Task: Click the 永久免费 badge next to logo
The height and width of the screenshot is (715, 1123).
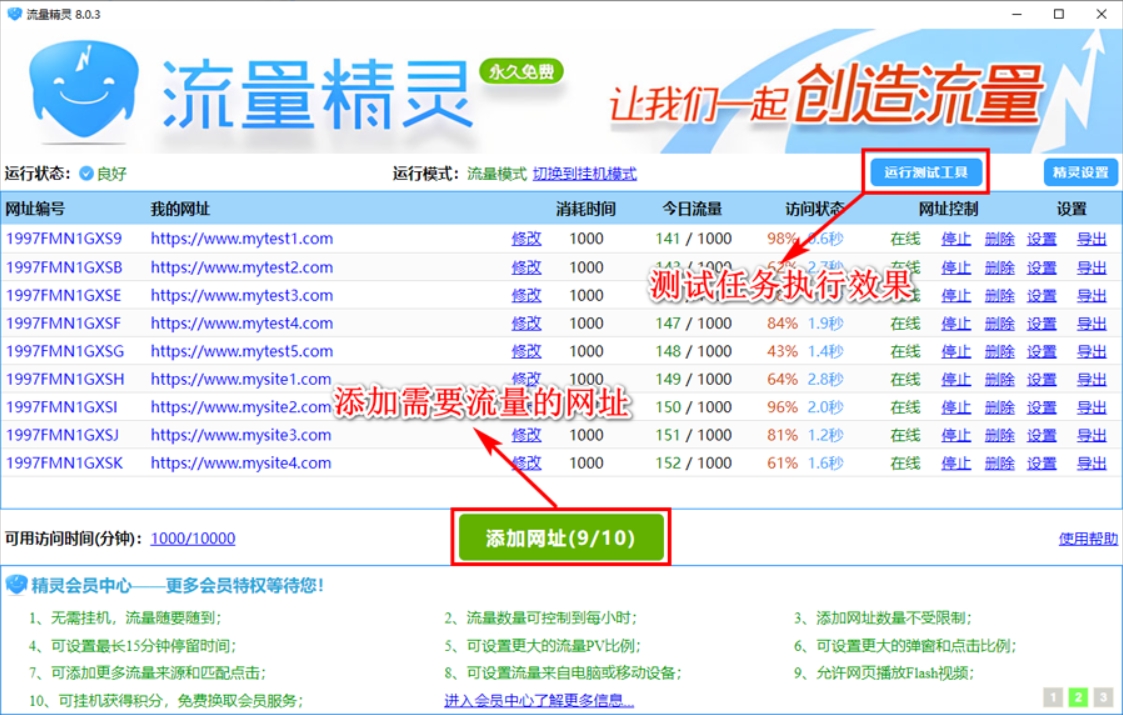Action: (x=519, y=71)
